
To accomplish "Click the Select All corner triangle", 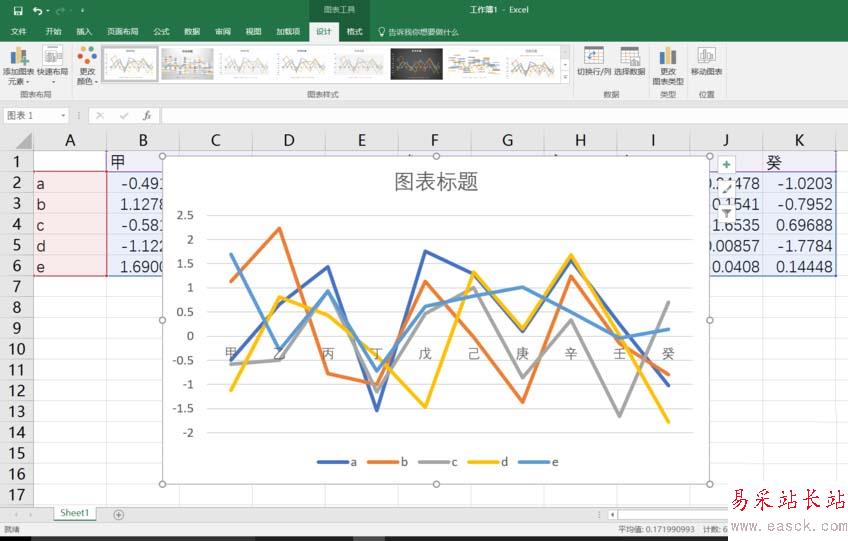I will [24, 141].
